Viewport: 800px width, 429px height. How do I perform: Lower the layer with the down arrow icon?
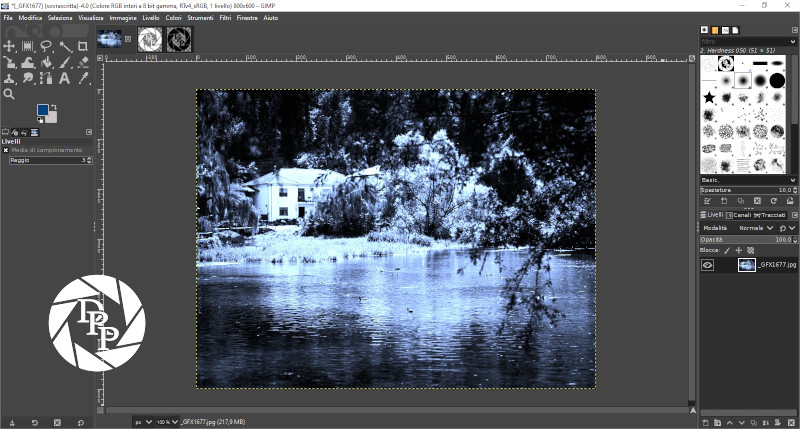point(742,423)
